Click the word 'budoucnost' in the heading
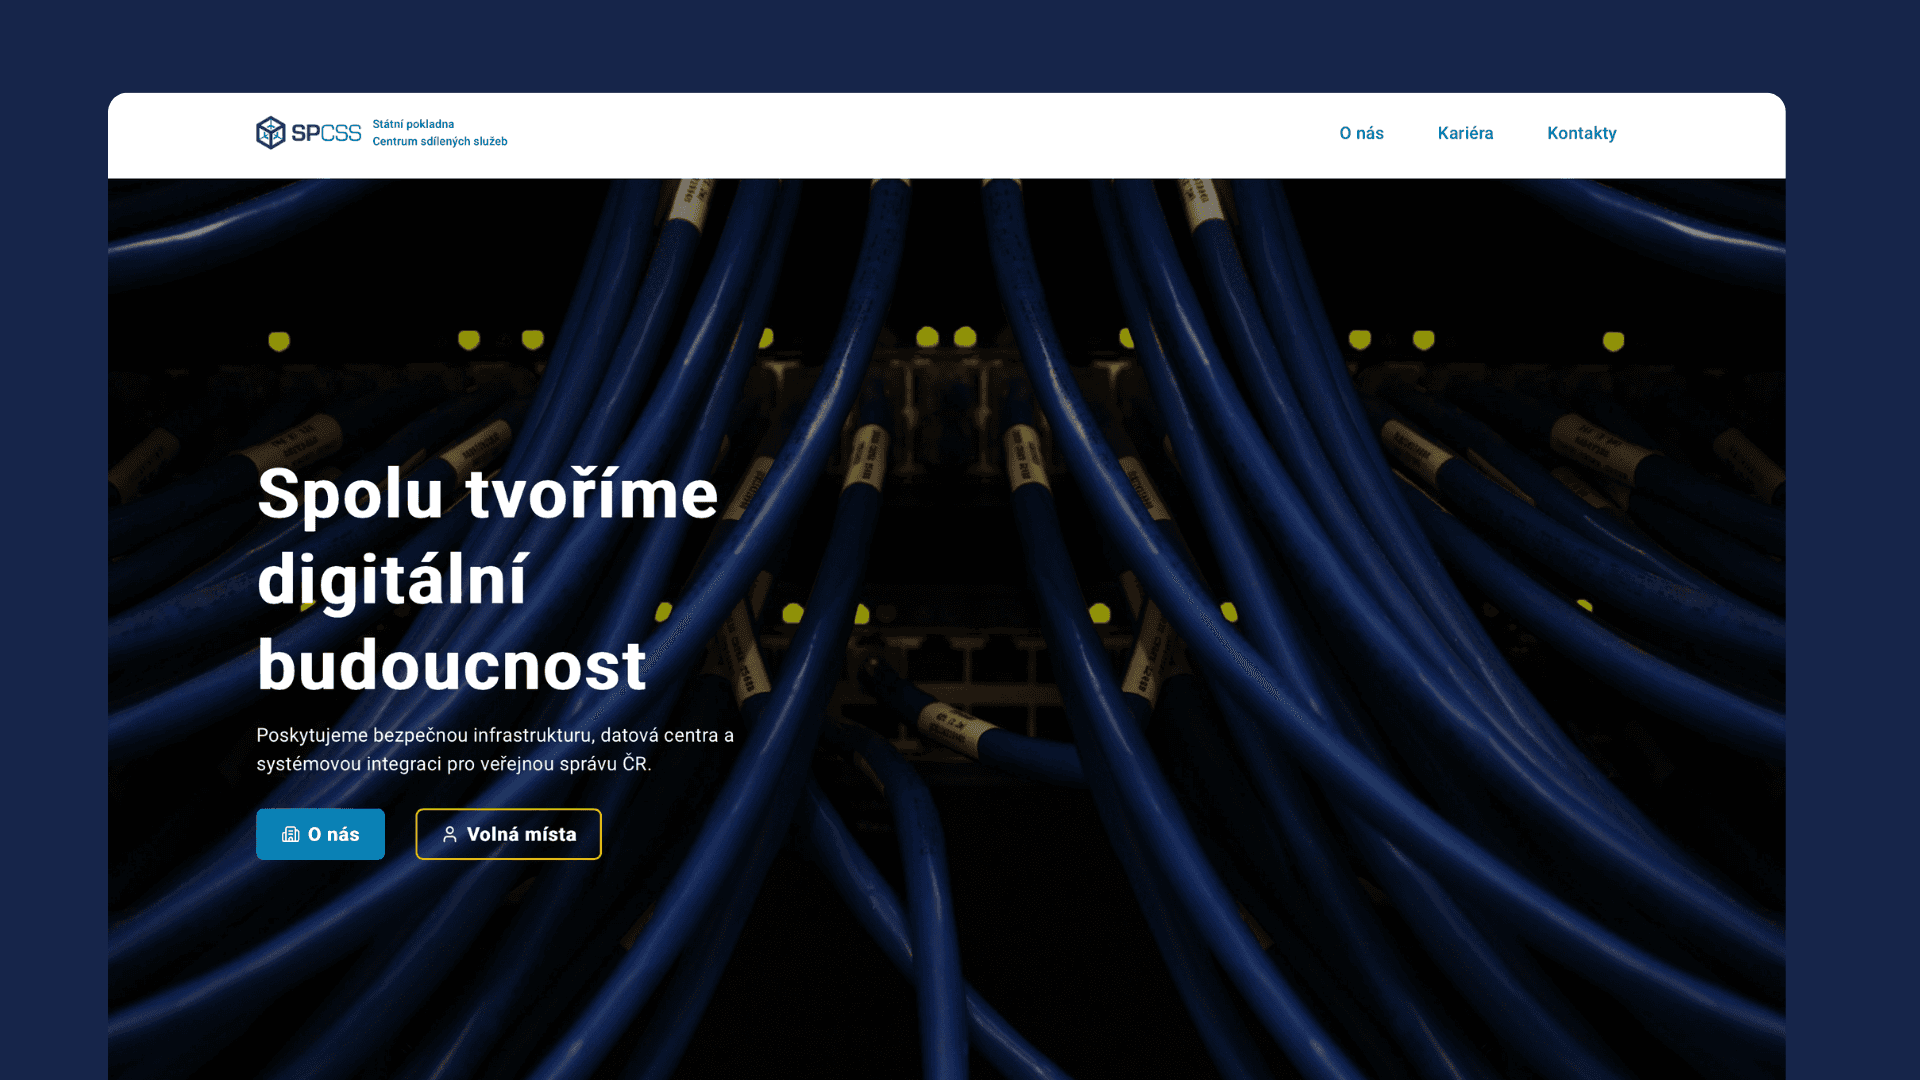 [x=451, y=666]
